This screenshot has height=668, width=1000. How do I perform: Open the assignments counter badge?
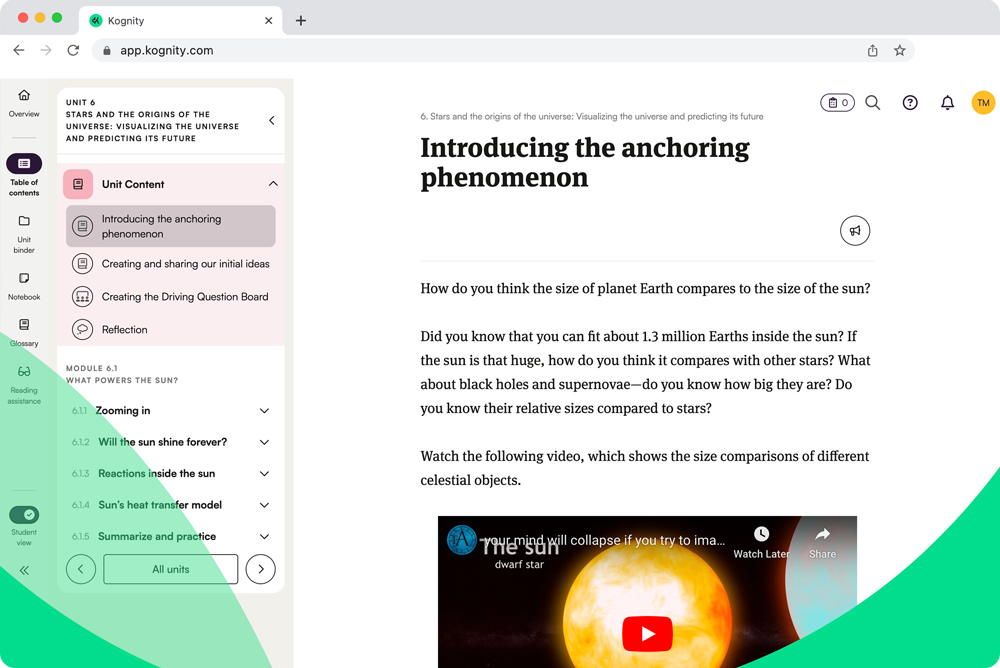(837, 103)
